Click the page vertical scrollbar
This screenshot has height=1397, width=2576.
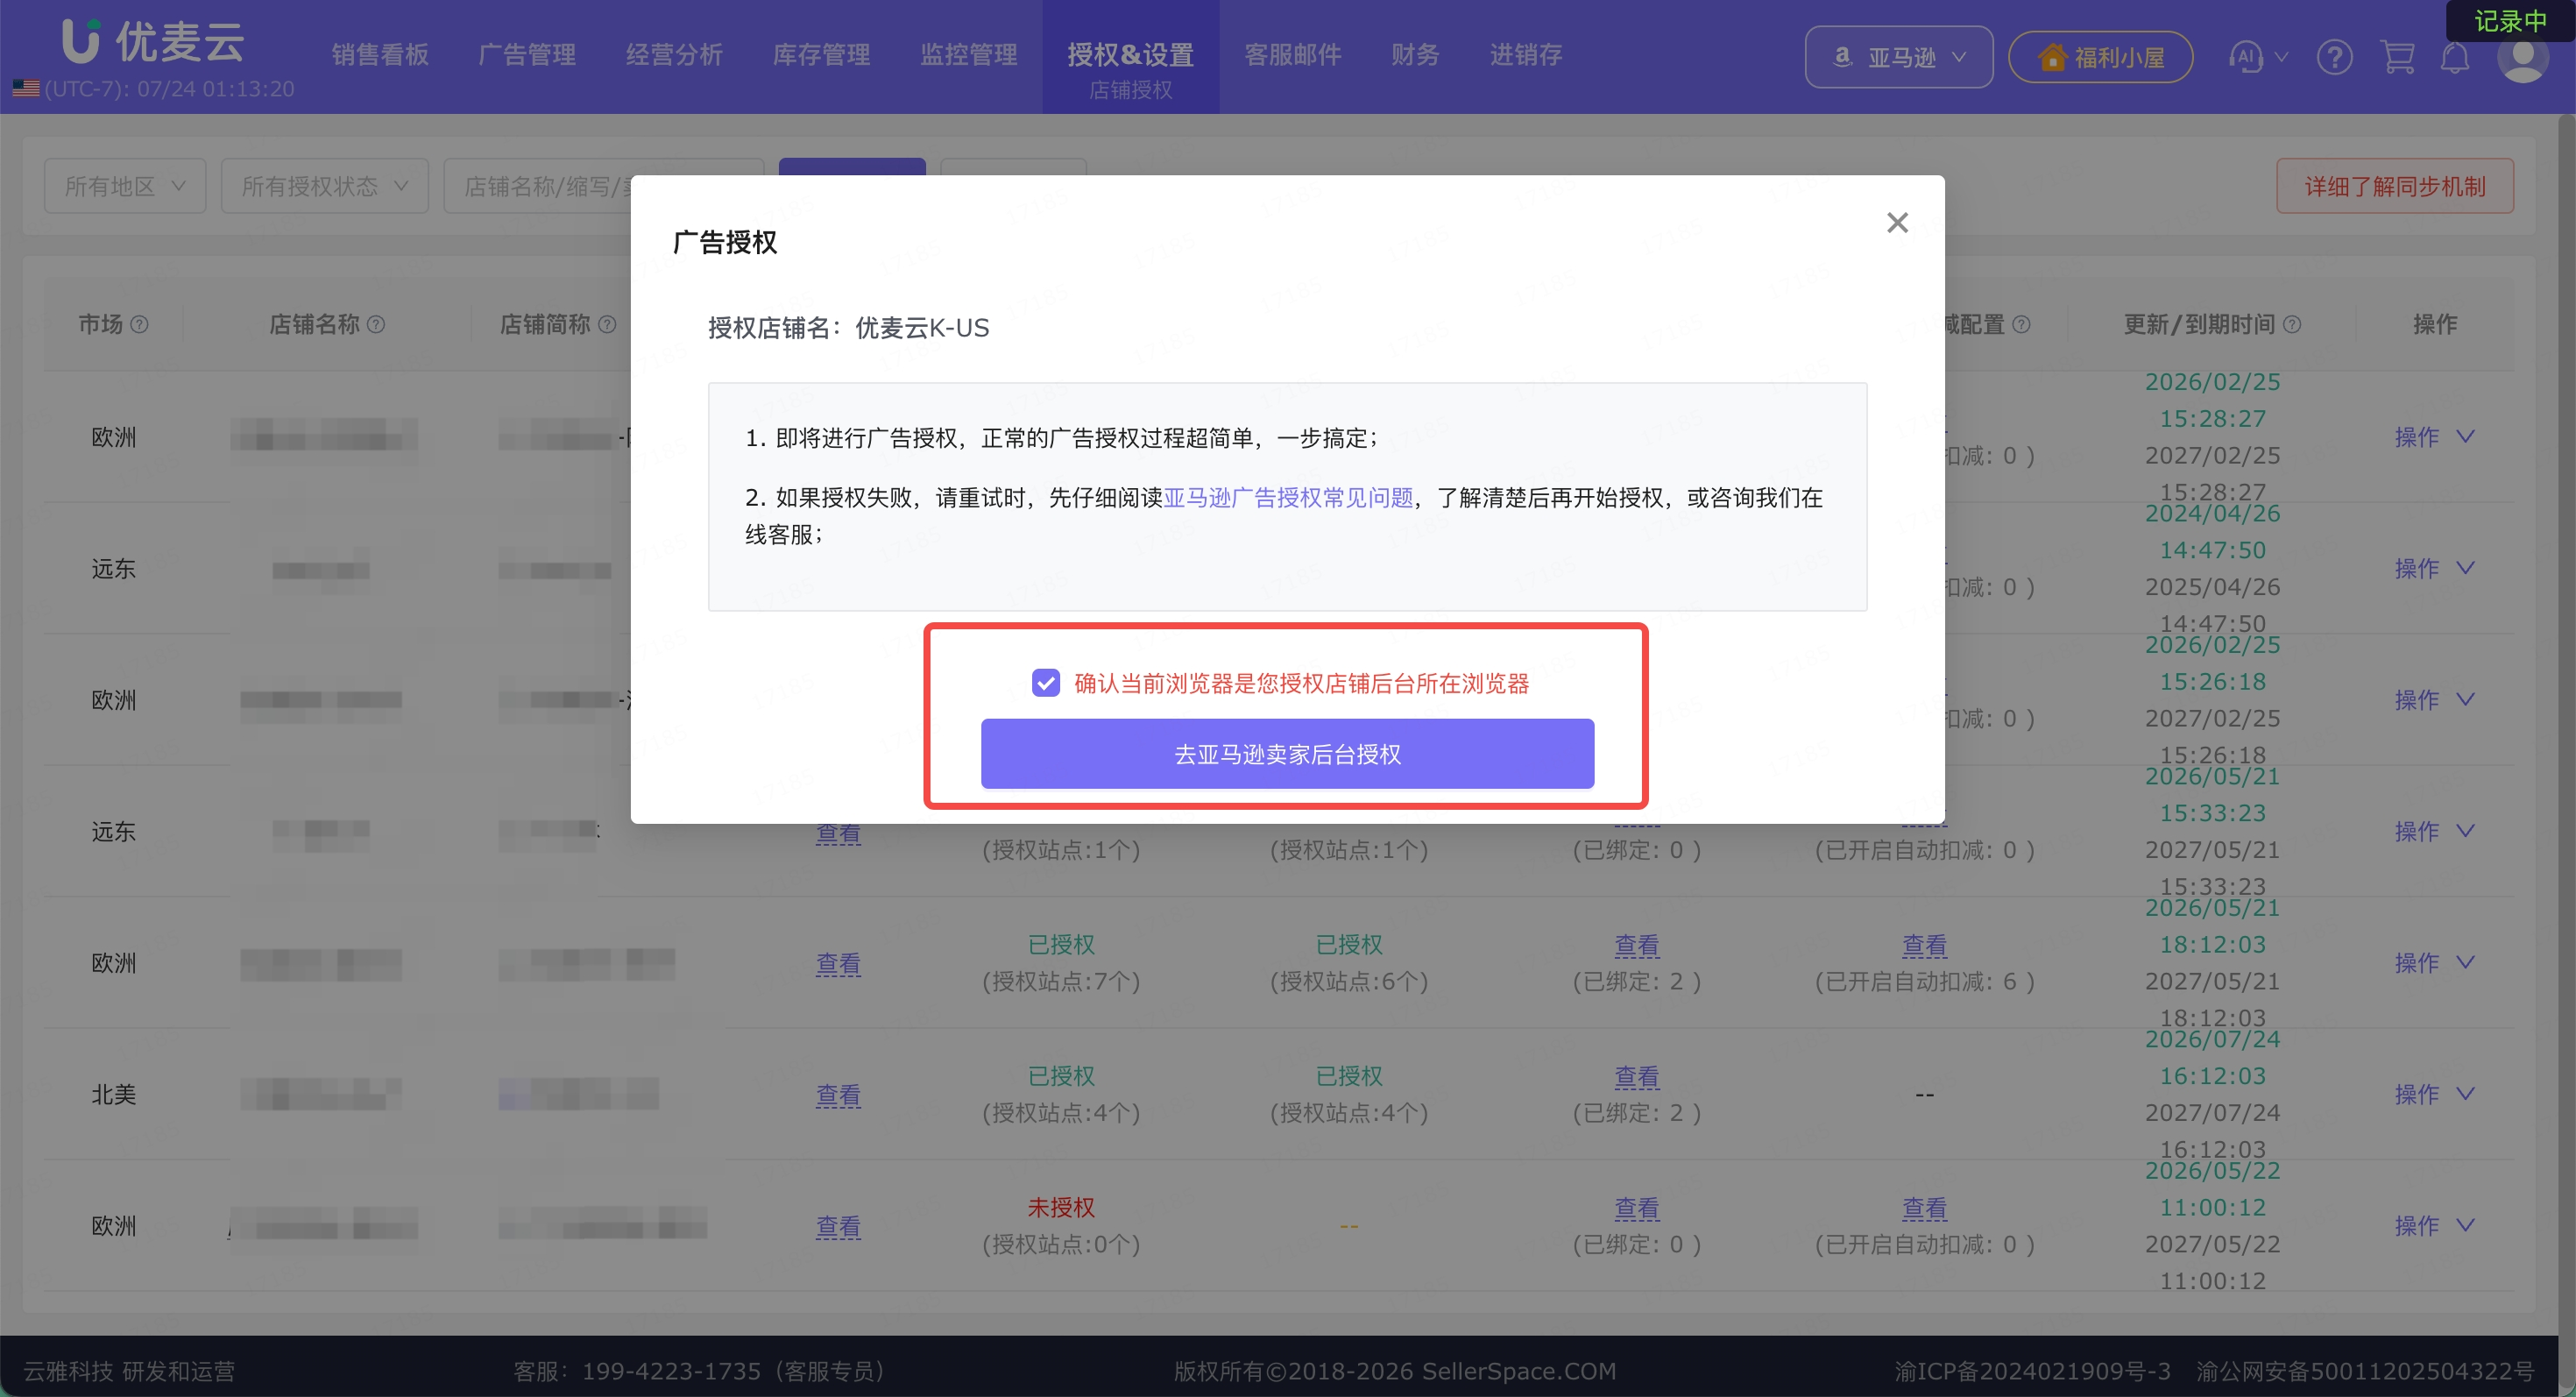point(2567,725)
